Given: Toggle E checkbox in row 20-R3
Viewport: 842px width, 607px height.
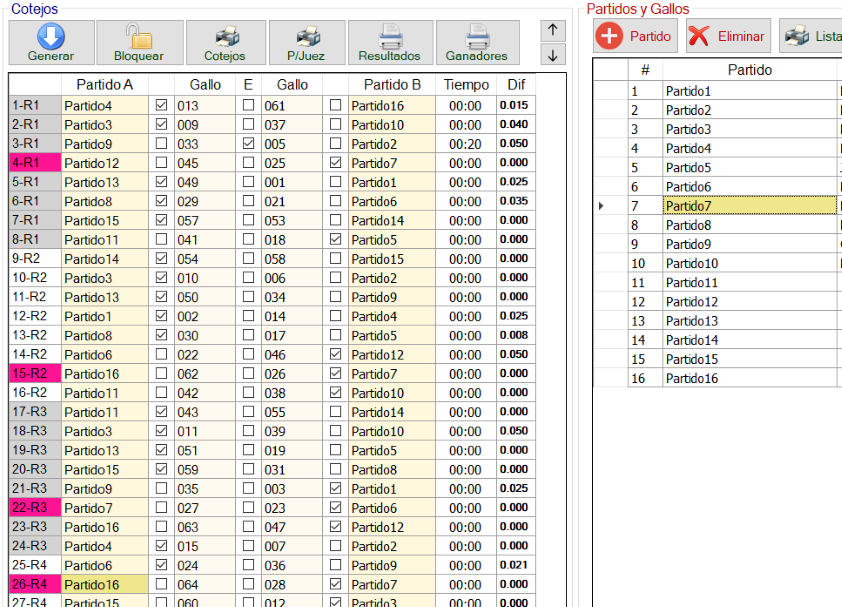Looking at the screenshot, I should tap(248, 469).
